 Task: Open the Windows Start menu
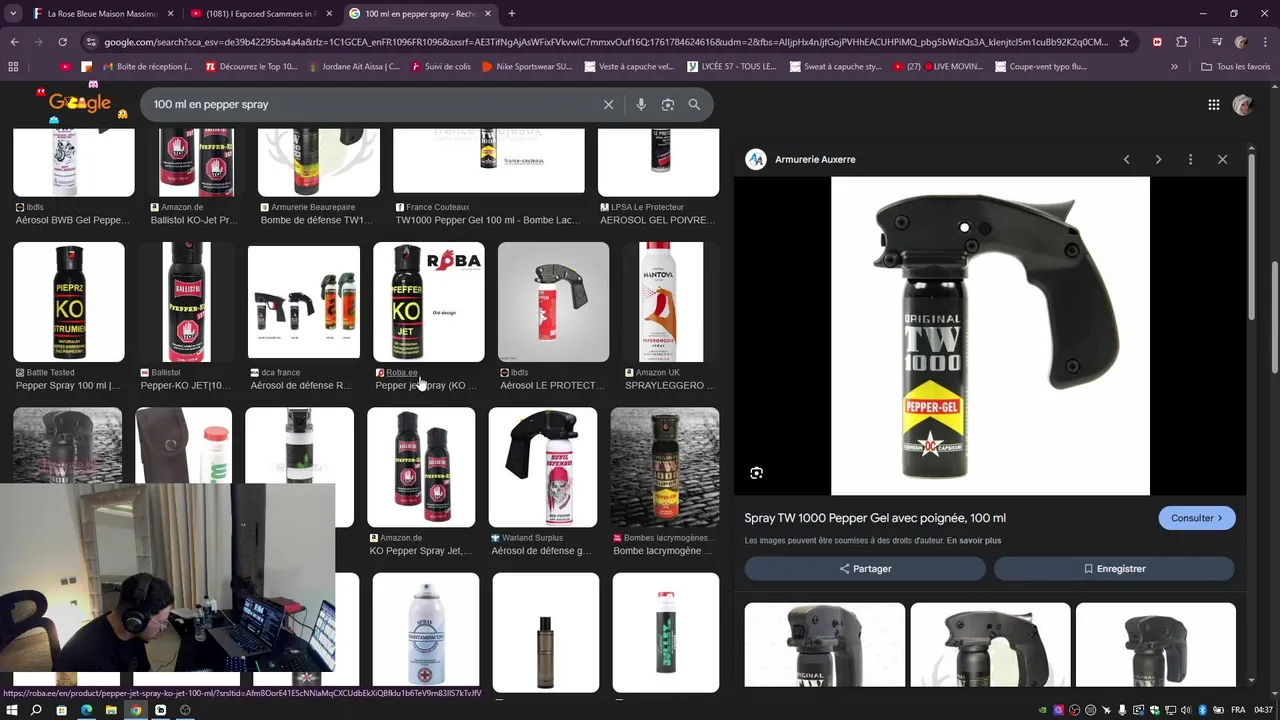point(11,710)
